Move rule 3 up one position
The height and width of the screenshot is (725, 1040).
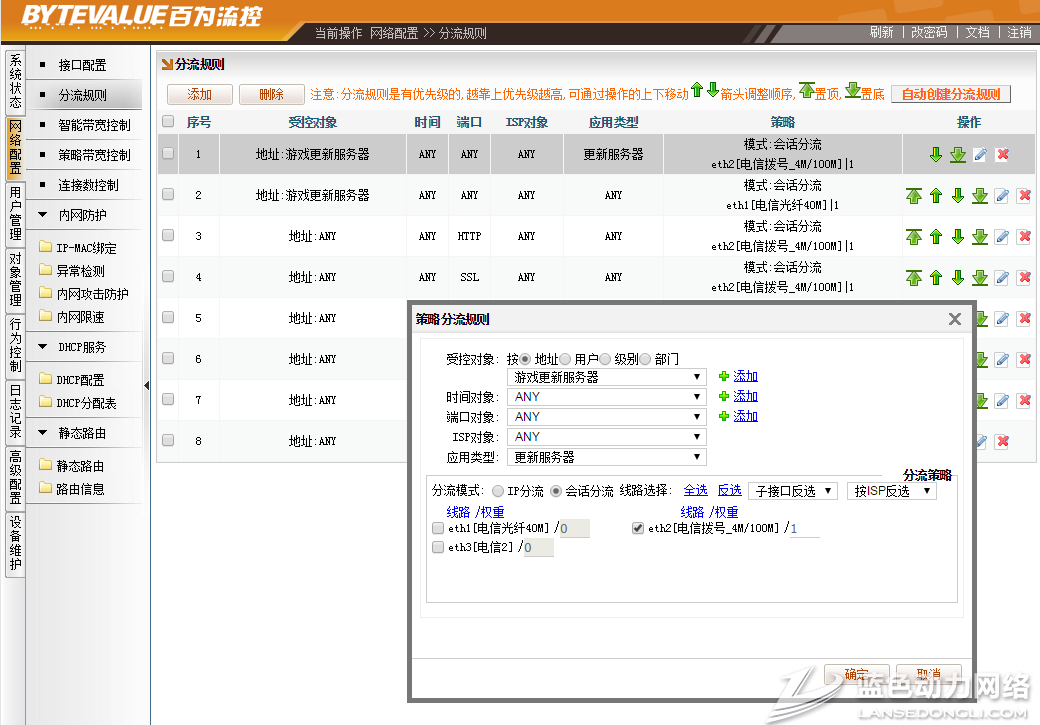click(x=936, y=237)
